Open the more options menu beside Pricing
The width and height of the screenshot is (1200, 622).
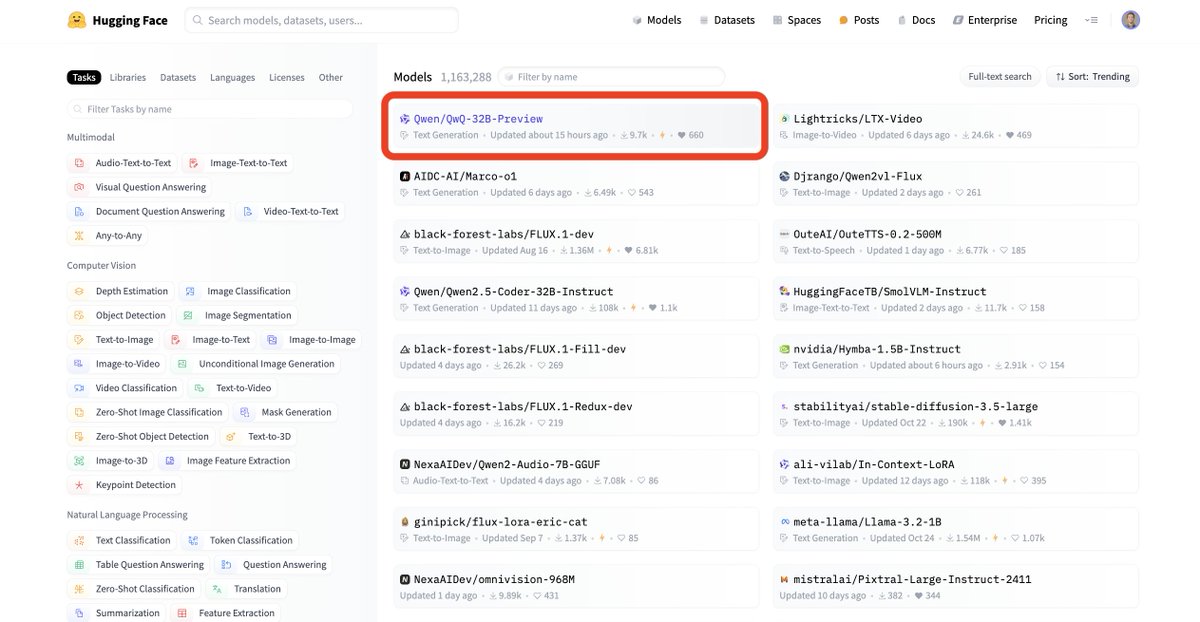(x=1091, y=20)
